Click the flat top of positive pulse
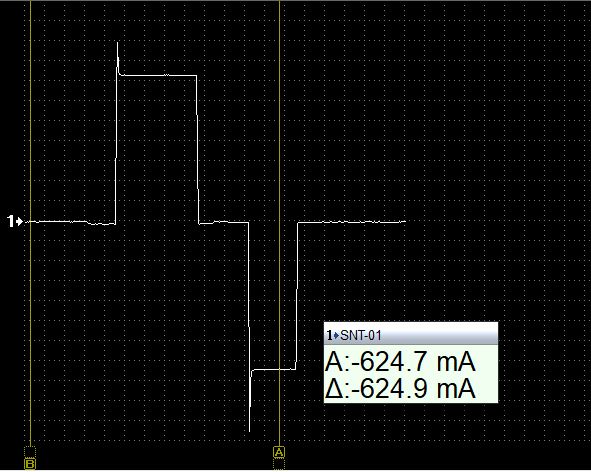591x472 pixels. point(158,75)
